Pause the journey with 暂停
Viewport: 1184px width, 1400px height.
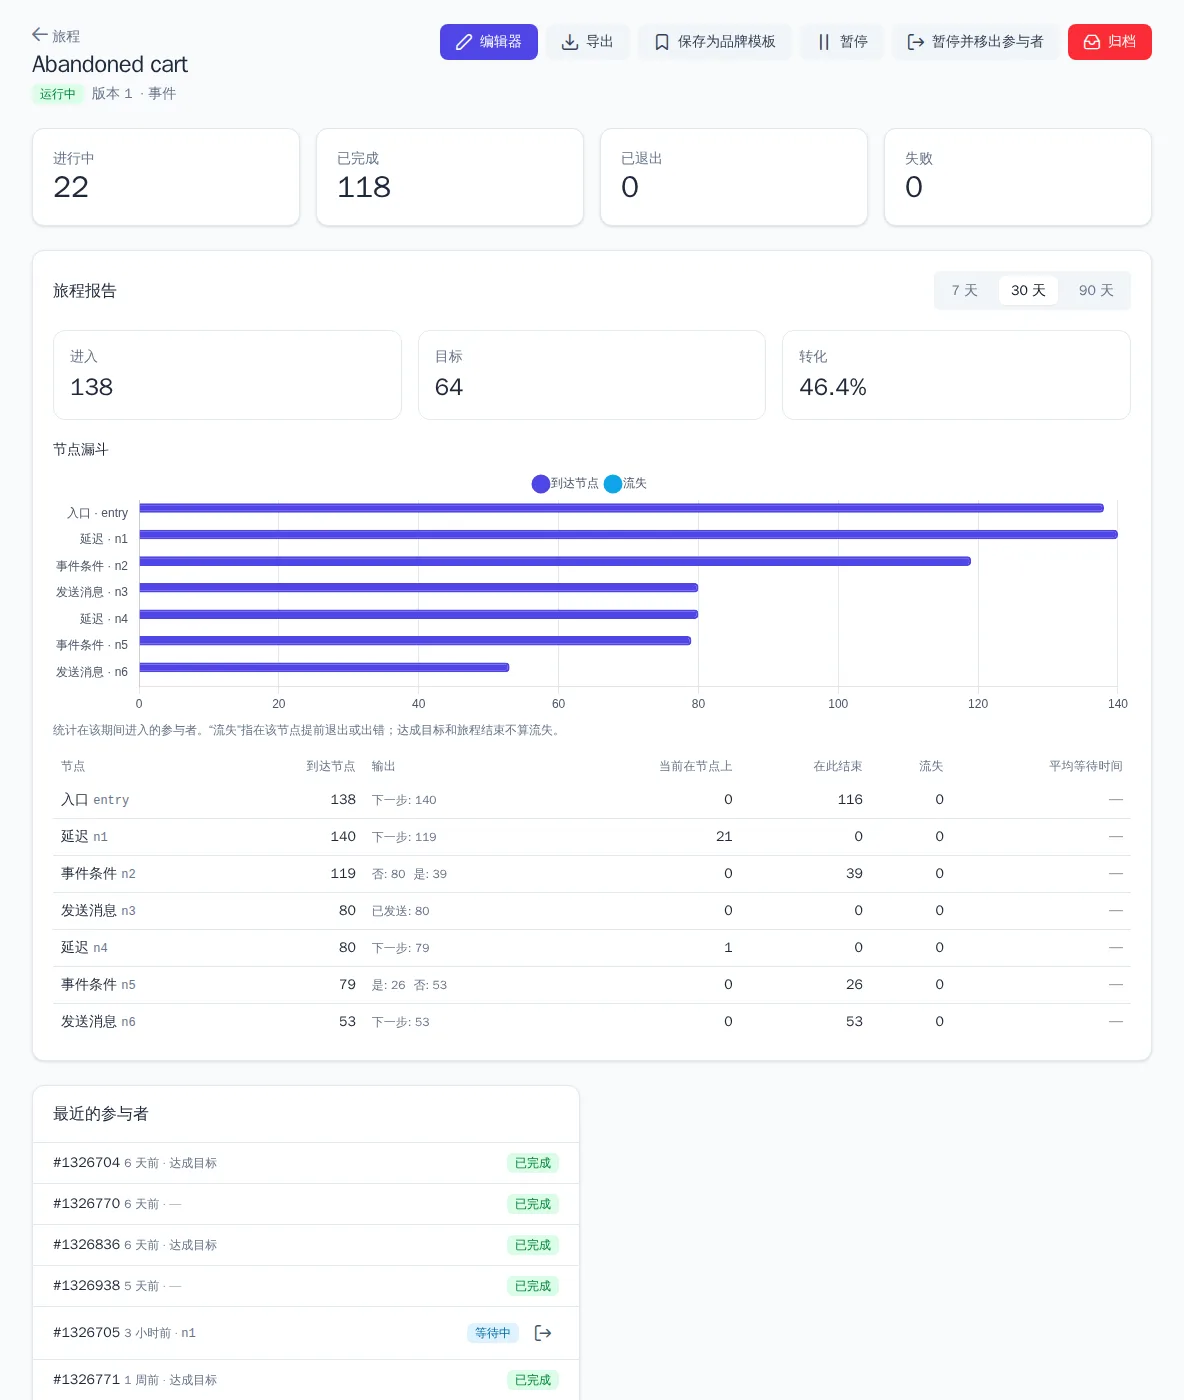tap(842, 42)
